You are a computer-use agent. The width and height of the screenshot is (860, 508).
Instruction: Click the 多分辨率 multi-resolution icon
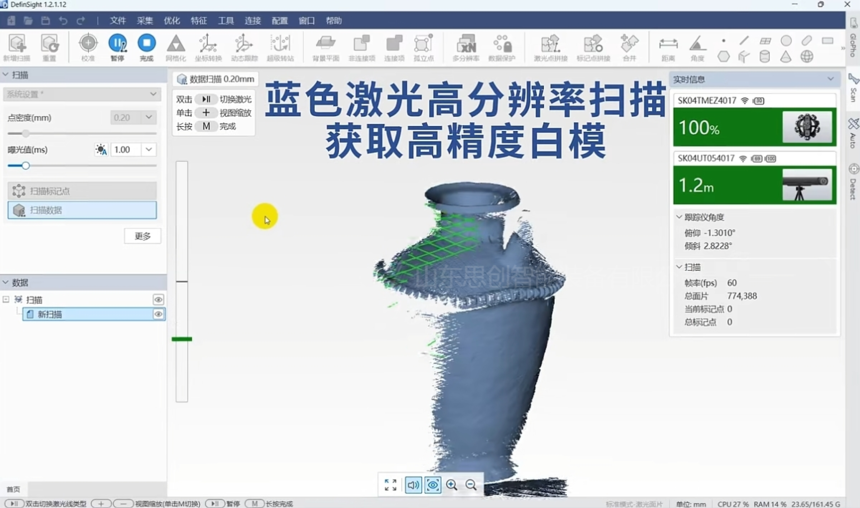coord(466,47)
